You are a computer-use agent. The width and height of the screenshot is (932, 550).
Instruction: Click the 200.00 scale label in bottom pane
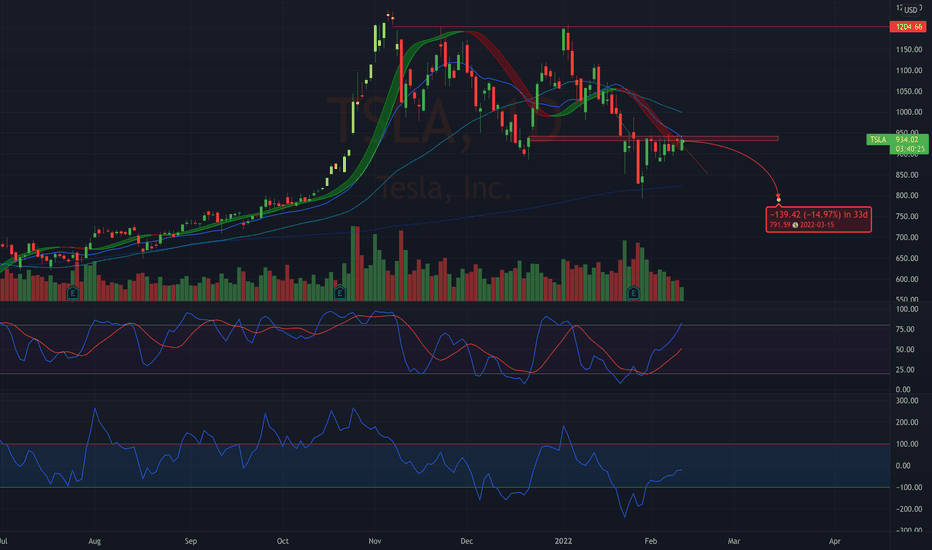pyautogui.click(x=907, y=423)
